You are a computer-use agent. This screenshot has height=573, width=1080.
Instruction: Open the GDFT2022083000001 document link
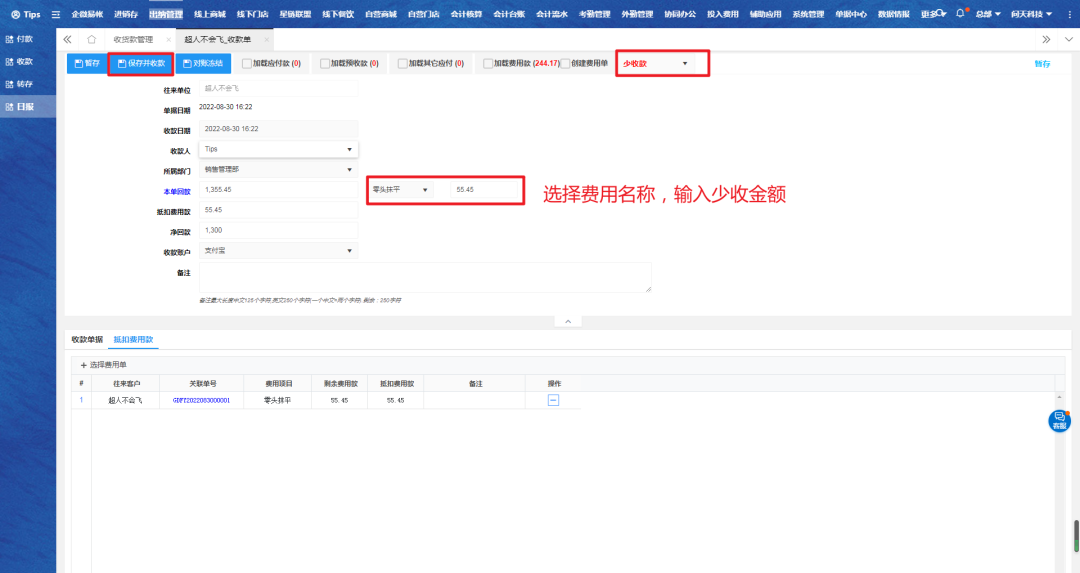[x=201, y=400]
